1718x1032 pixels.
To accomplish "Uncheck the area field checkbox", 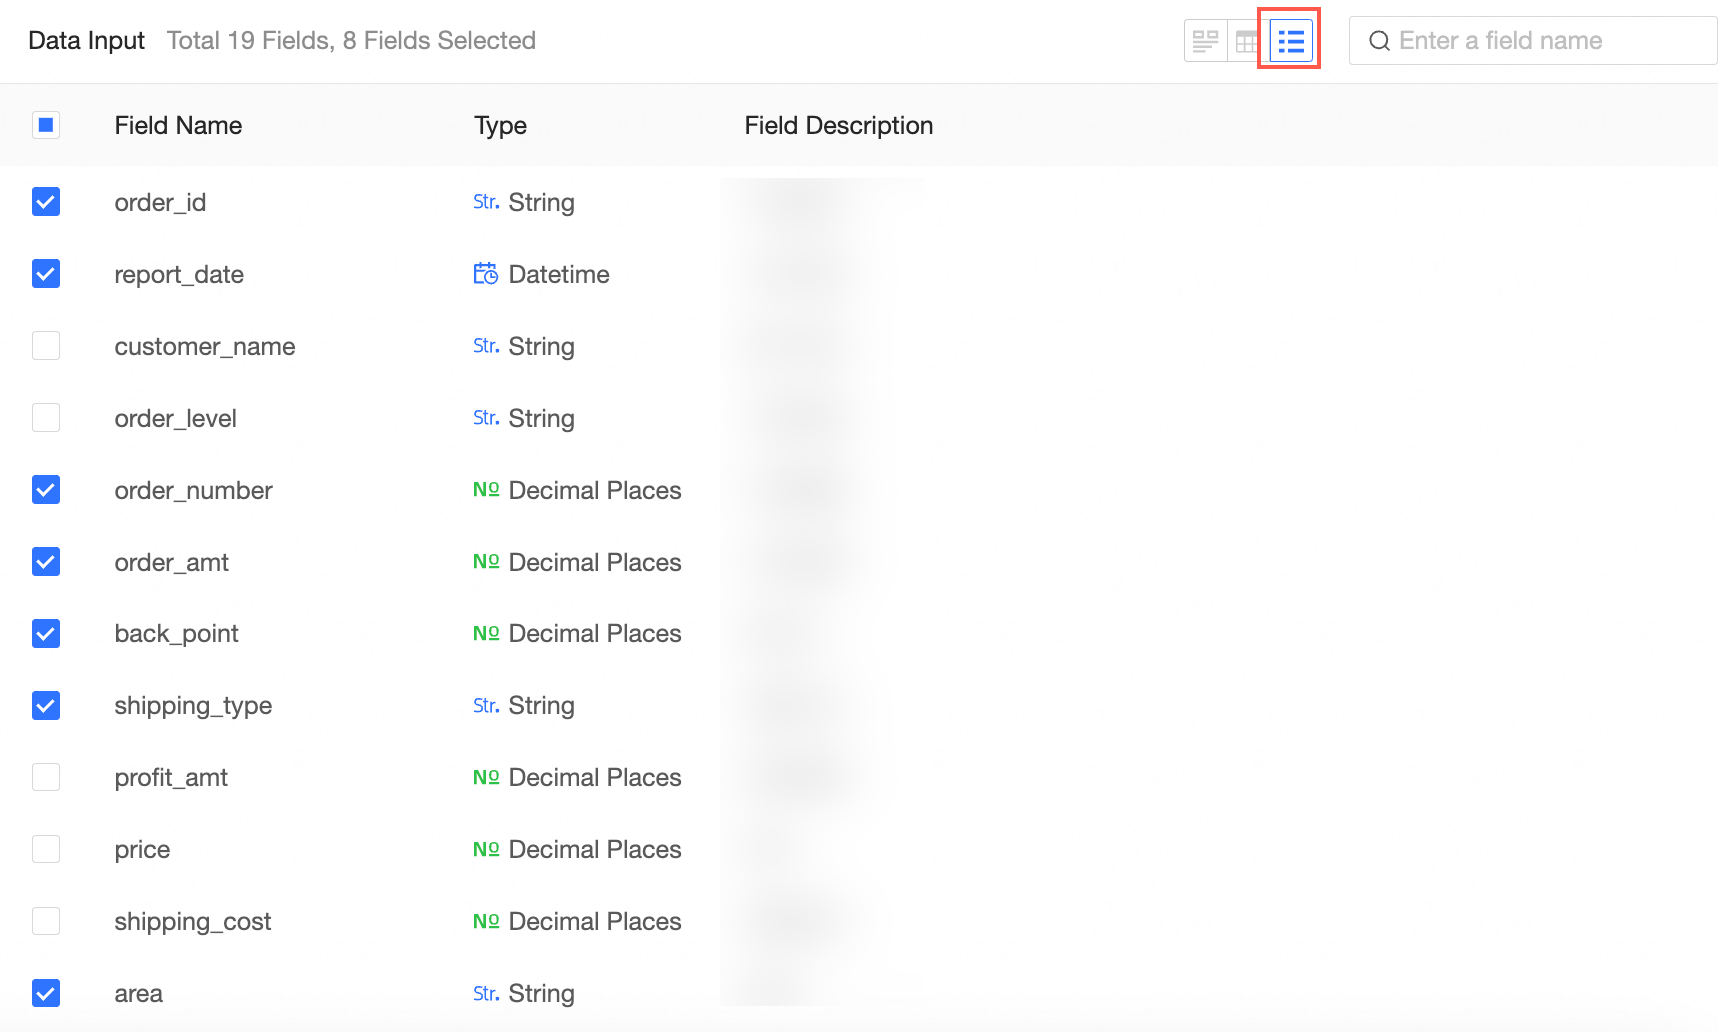I will click(x=46, y=993).
